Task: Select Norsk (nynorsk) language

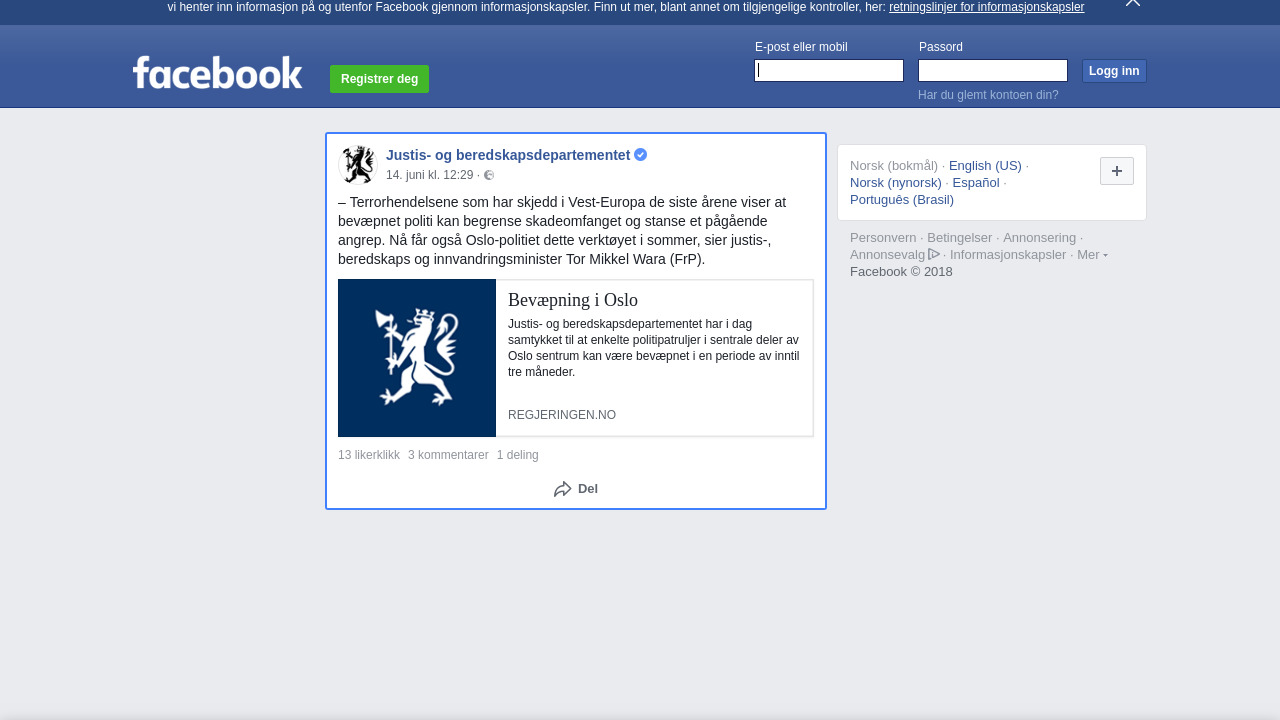Action: (895, 183)
